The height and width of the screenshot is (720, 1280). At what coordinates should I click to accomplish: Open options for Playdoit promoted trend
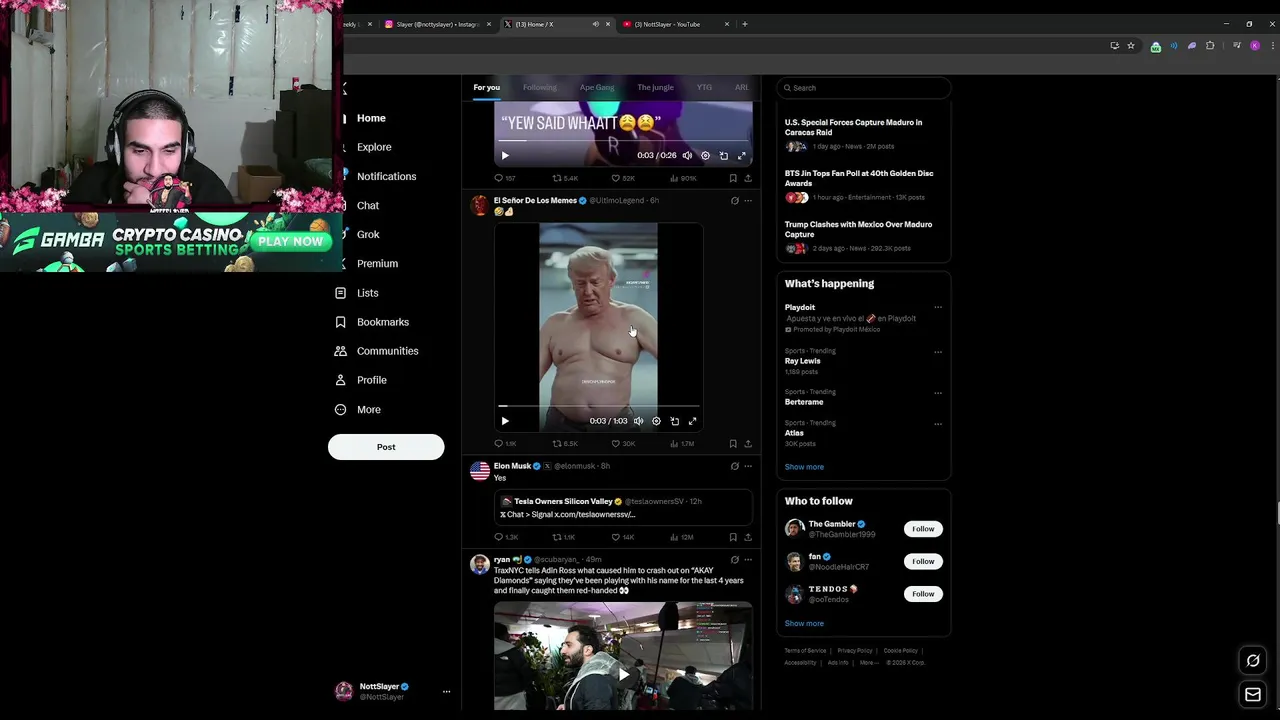click(937, 308)
